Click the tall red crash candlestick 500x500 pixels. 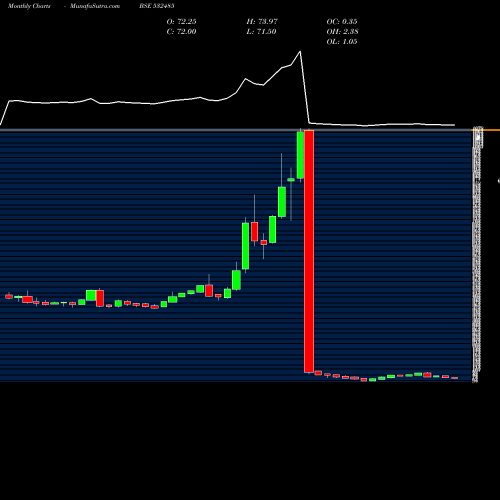click(x=309, y=251)
